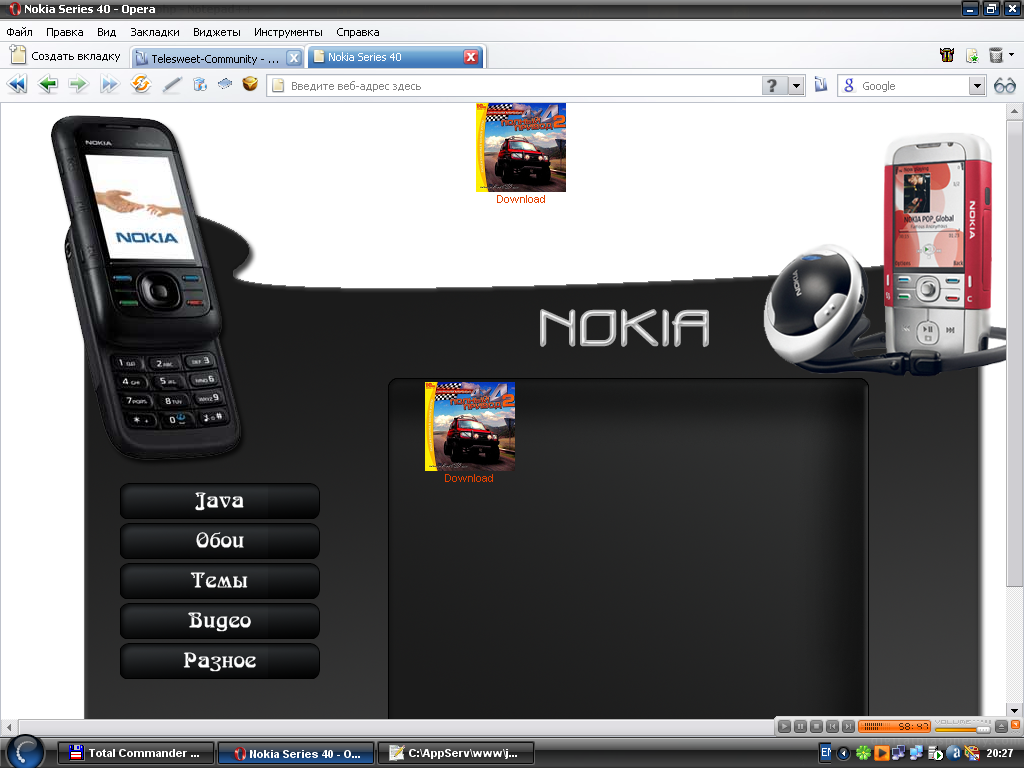Open the closed tabs trash can icon
Screen dimensions: 1024x768
point(996,56)
